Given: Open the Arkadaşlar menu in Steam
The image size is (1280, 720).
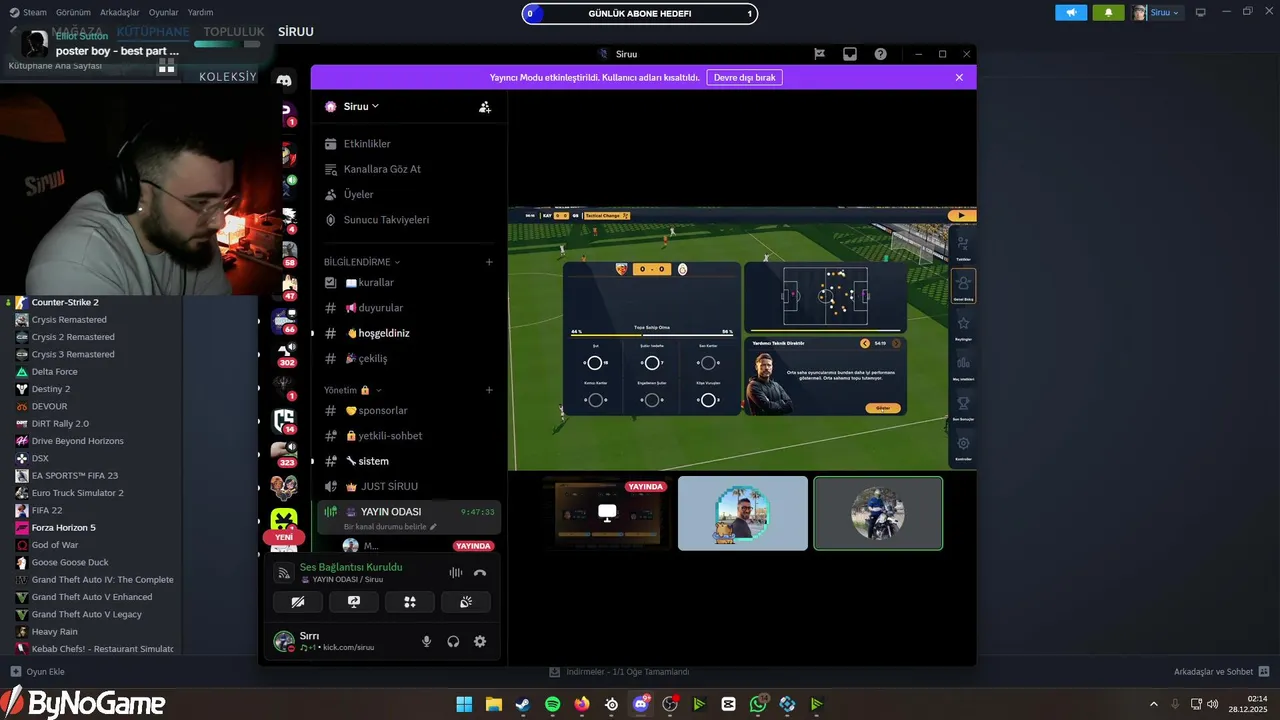Looking at the screenshot, I should pyautogui.click(x=120, y=12).
